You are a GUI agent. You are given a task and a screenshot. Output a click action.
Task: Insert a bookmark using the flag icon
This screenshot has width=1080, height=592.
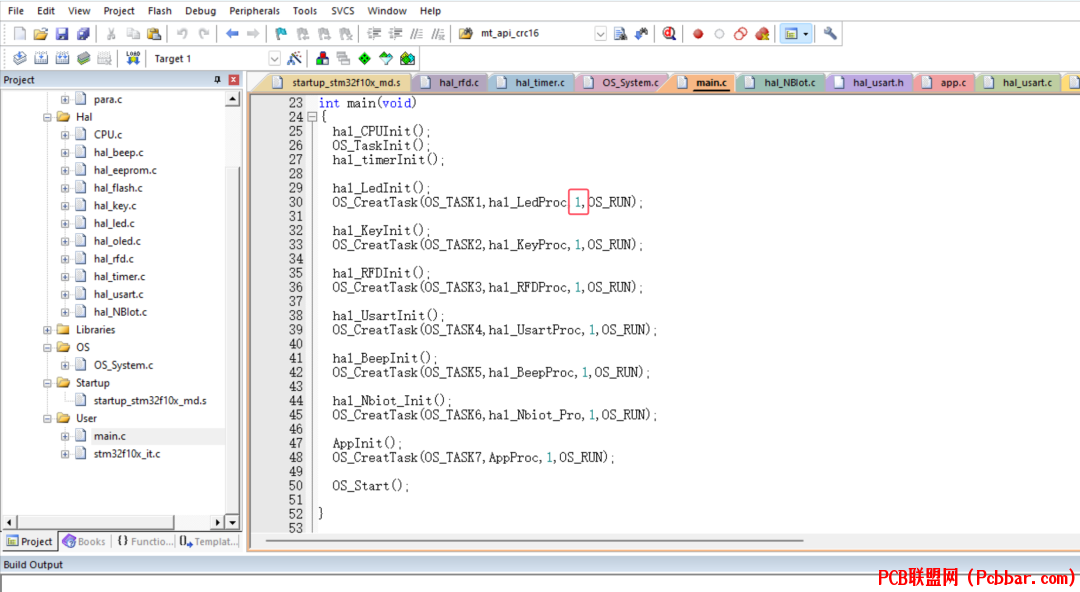pos(281,34)
